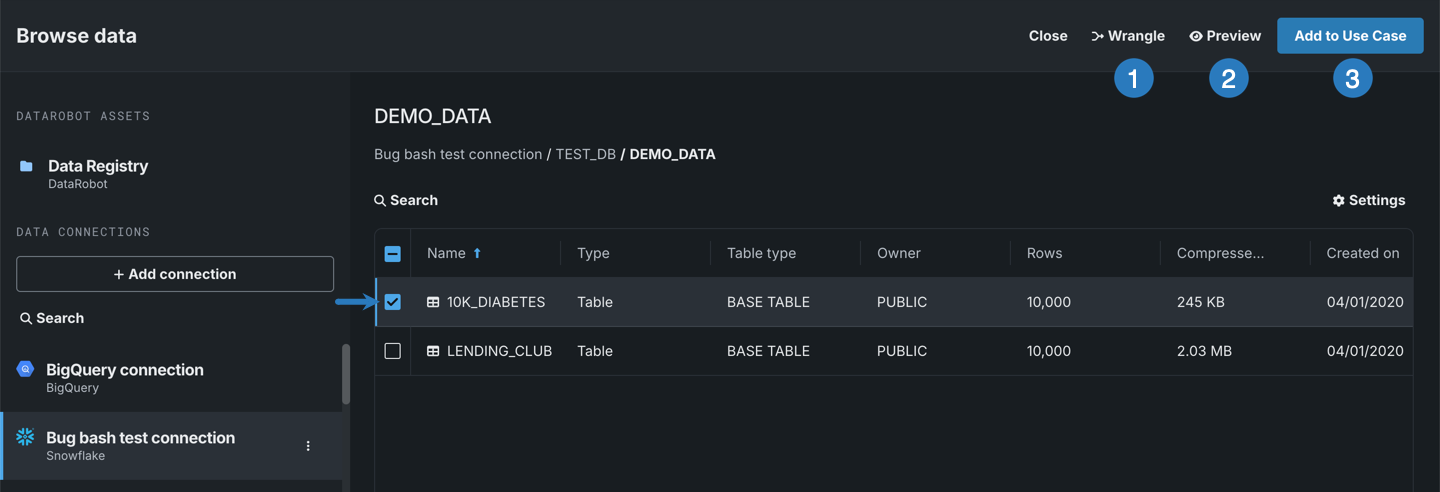Click the Data Registry folder icon

click(x=26, y=166)
